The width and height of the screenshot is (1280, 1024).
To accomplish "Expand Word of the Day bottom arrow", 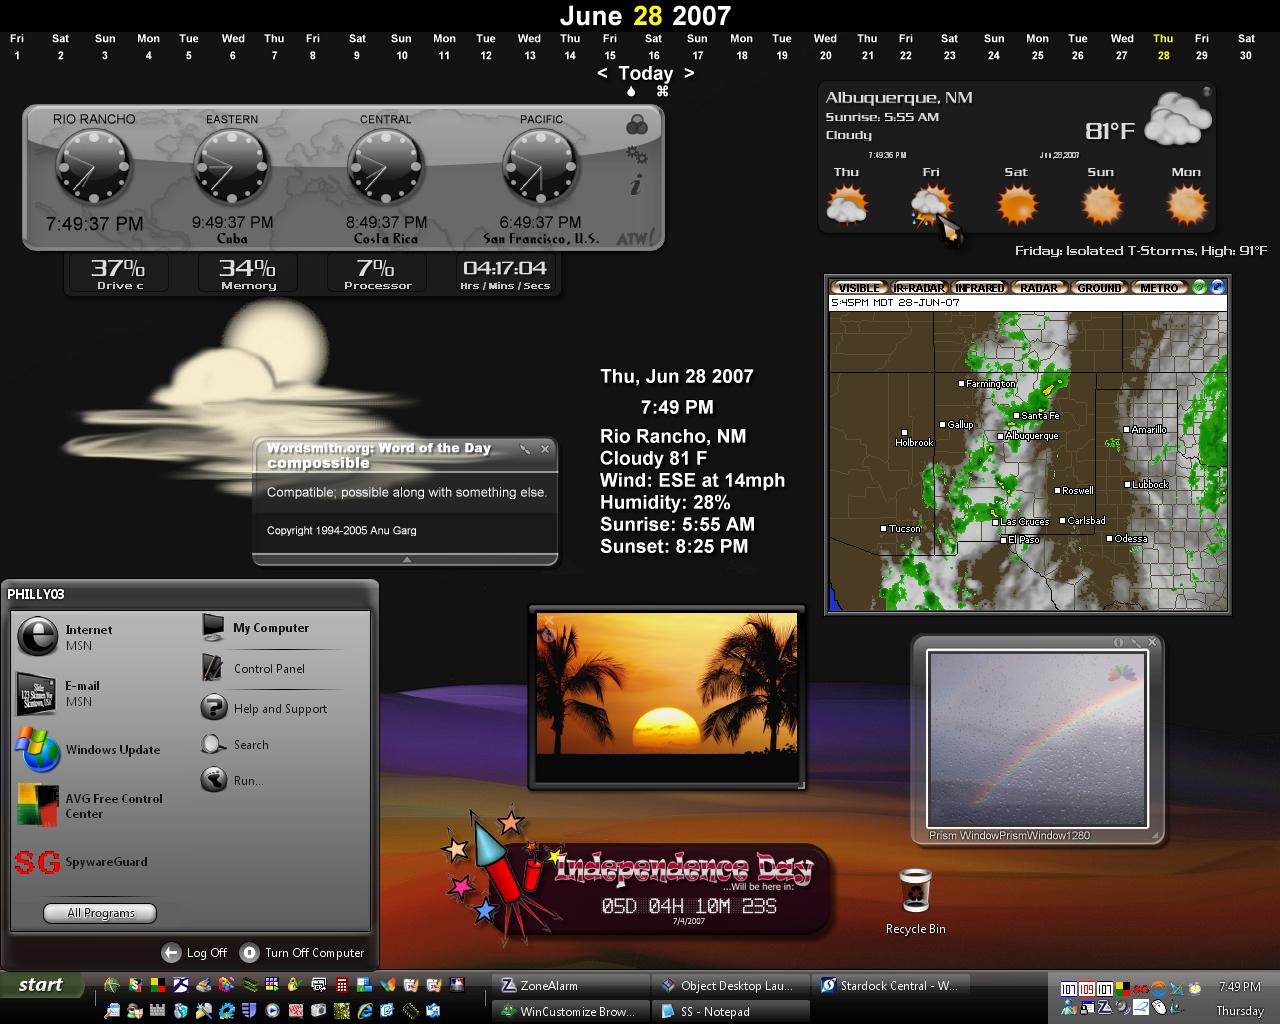I will pyautogui.click(x=406, y=560).
